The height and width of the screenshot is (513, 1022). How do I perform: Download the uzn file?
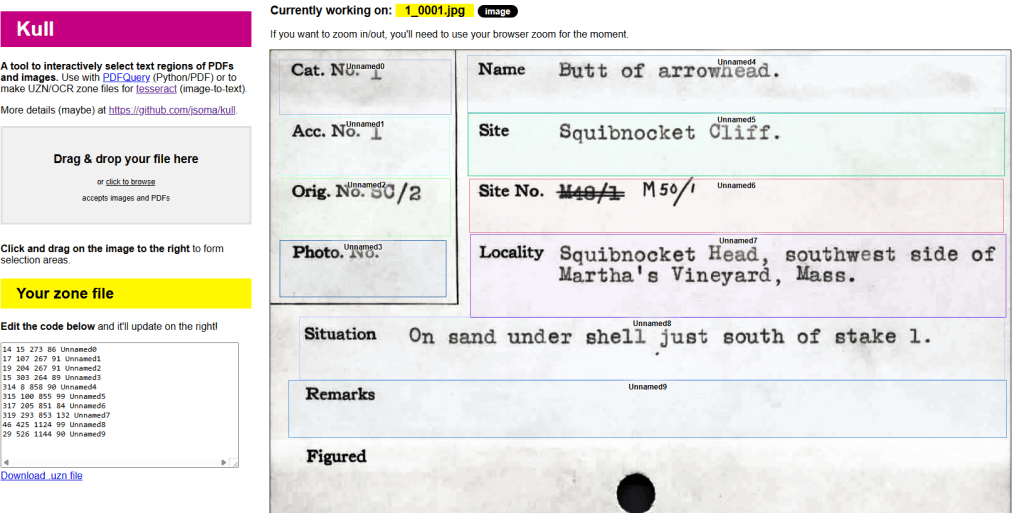pos(42,476)
